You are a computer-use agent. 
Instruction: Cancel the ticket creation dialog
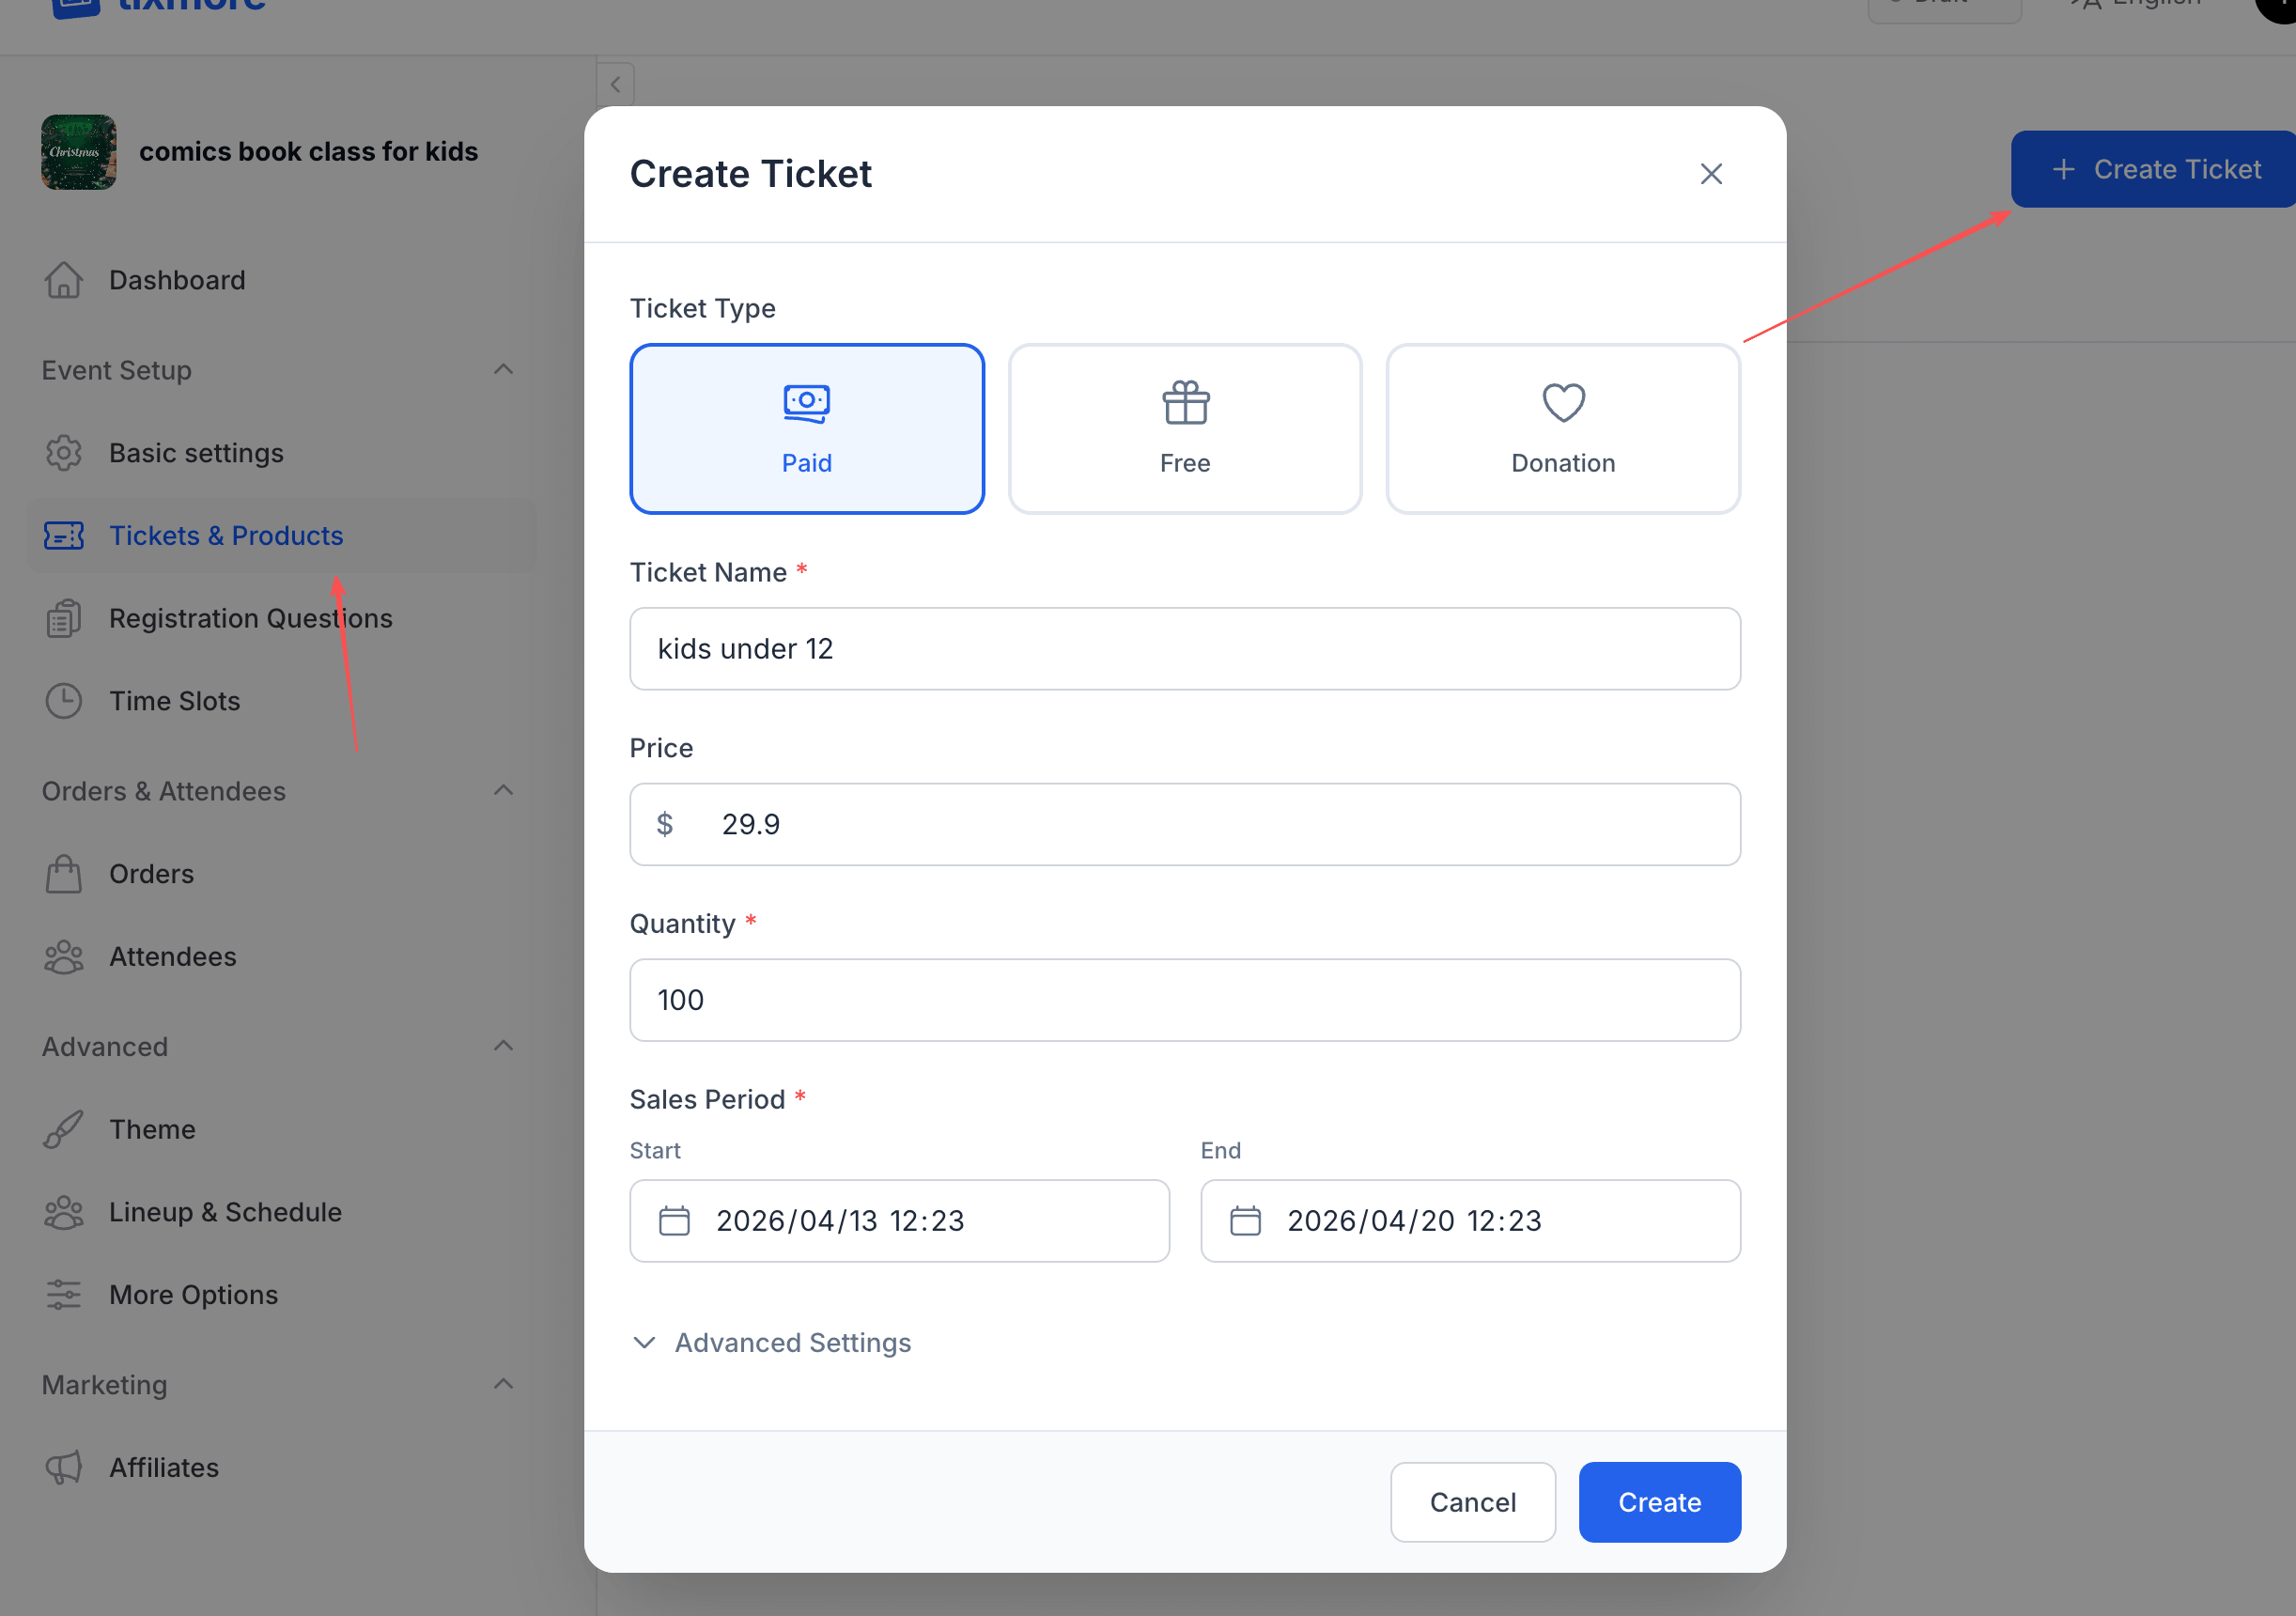pos(1472,1501)
